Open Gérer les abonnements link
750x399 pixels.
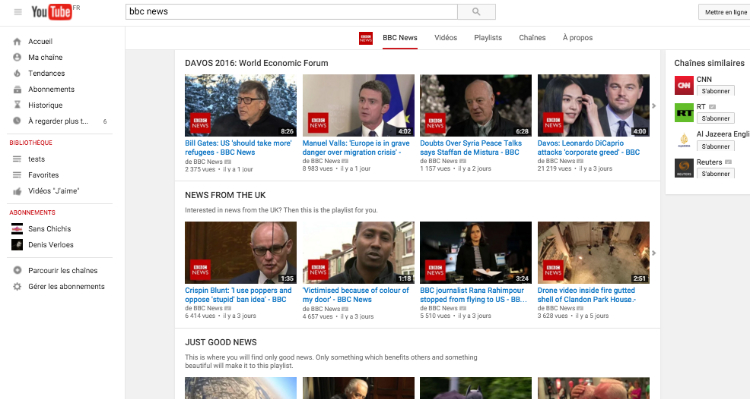[66, 286]
